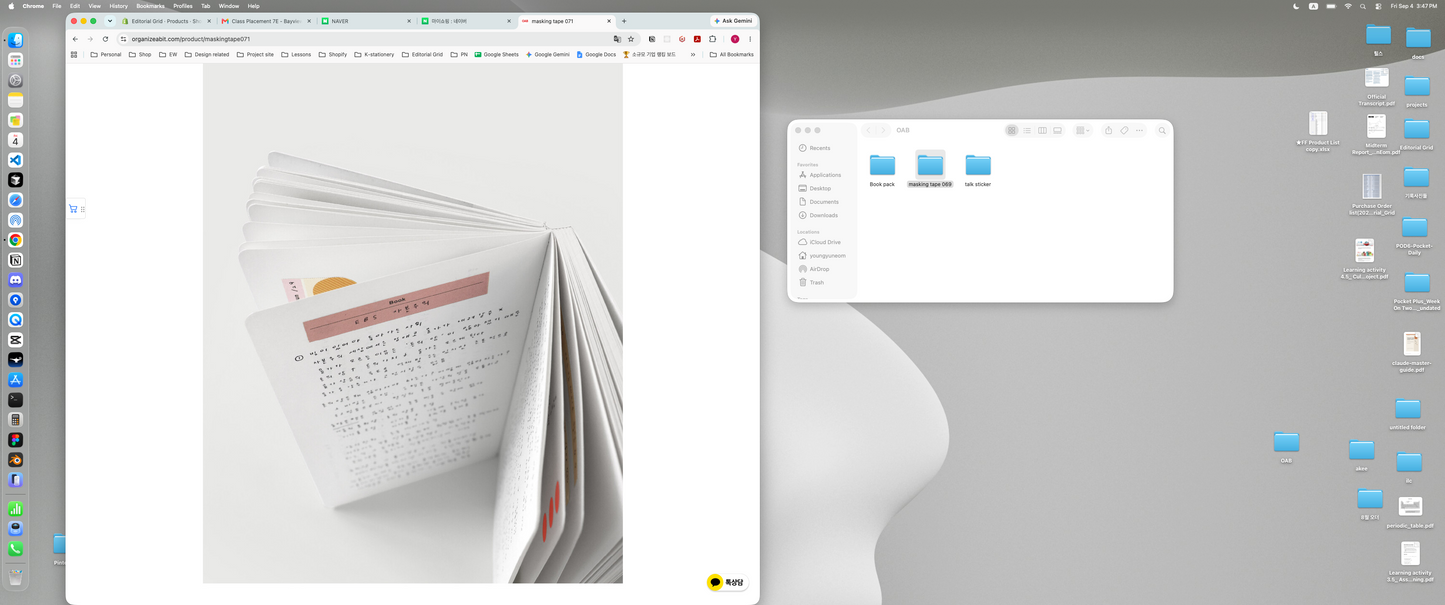Screen dimensions: 1445x605
Task: Click the Wi-Fi icon in the menu bar
Action: [1347, 6]
